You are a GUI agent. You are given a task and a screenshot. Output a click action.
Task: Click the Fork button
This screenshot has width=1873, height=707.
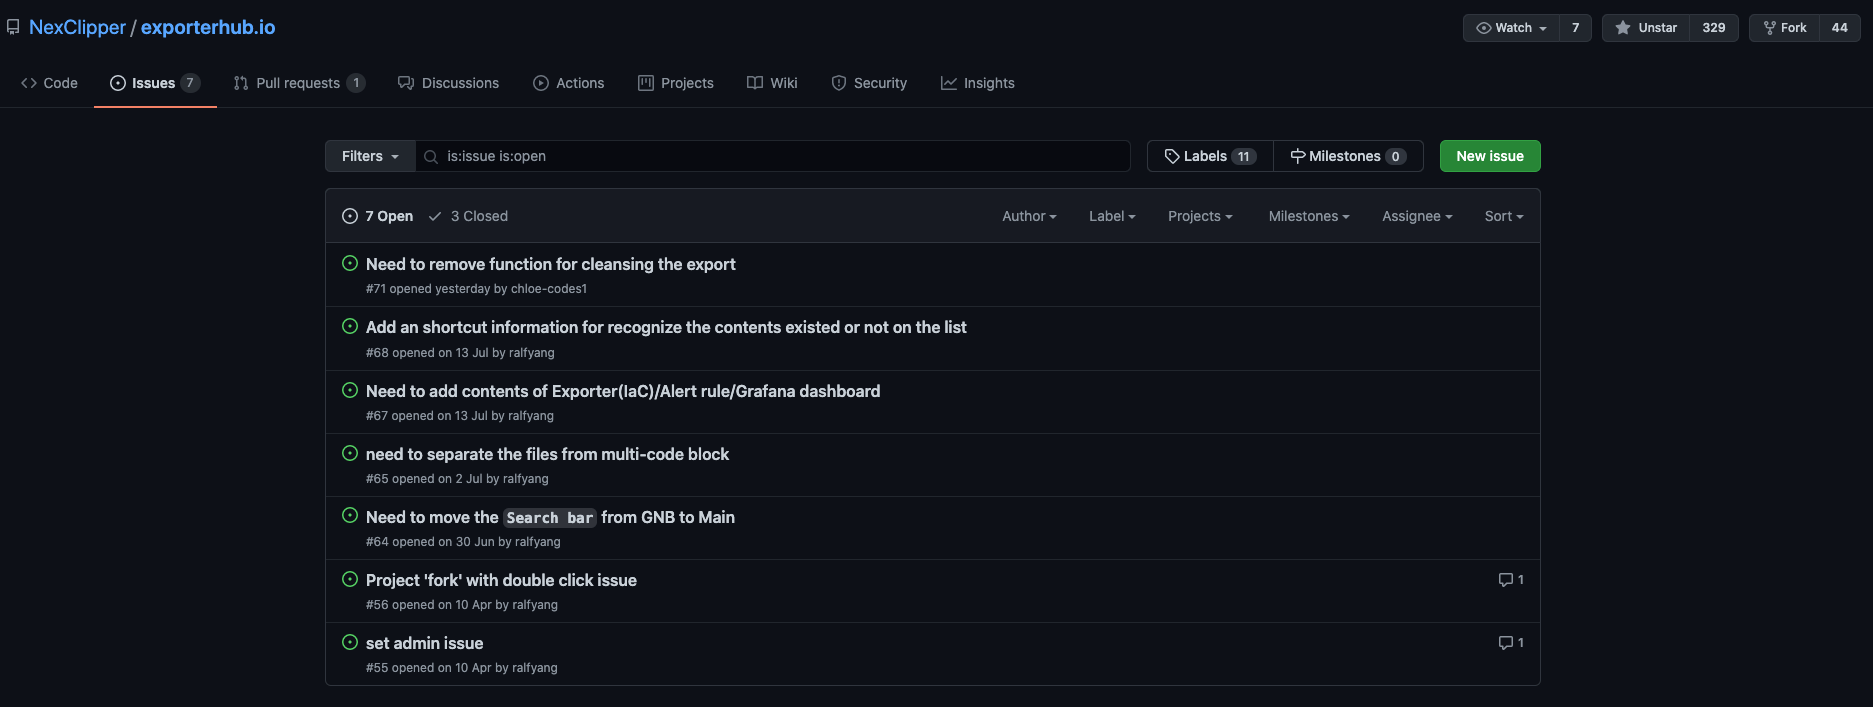click(x=1784, y=28)
